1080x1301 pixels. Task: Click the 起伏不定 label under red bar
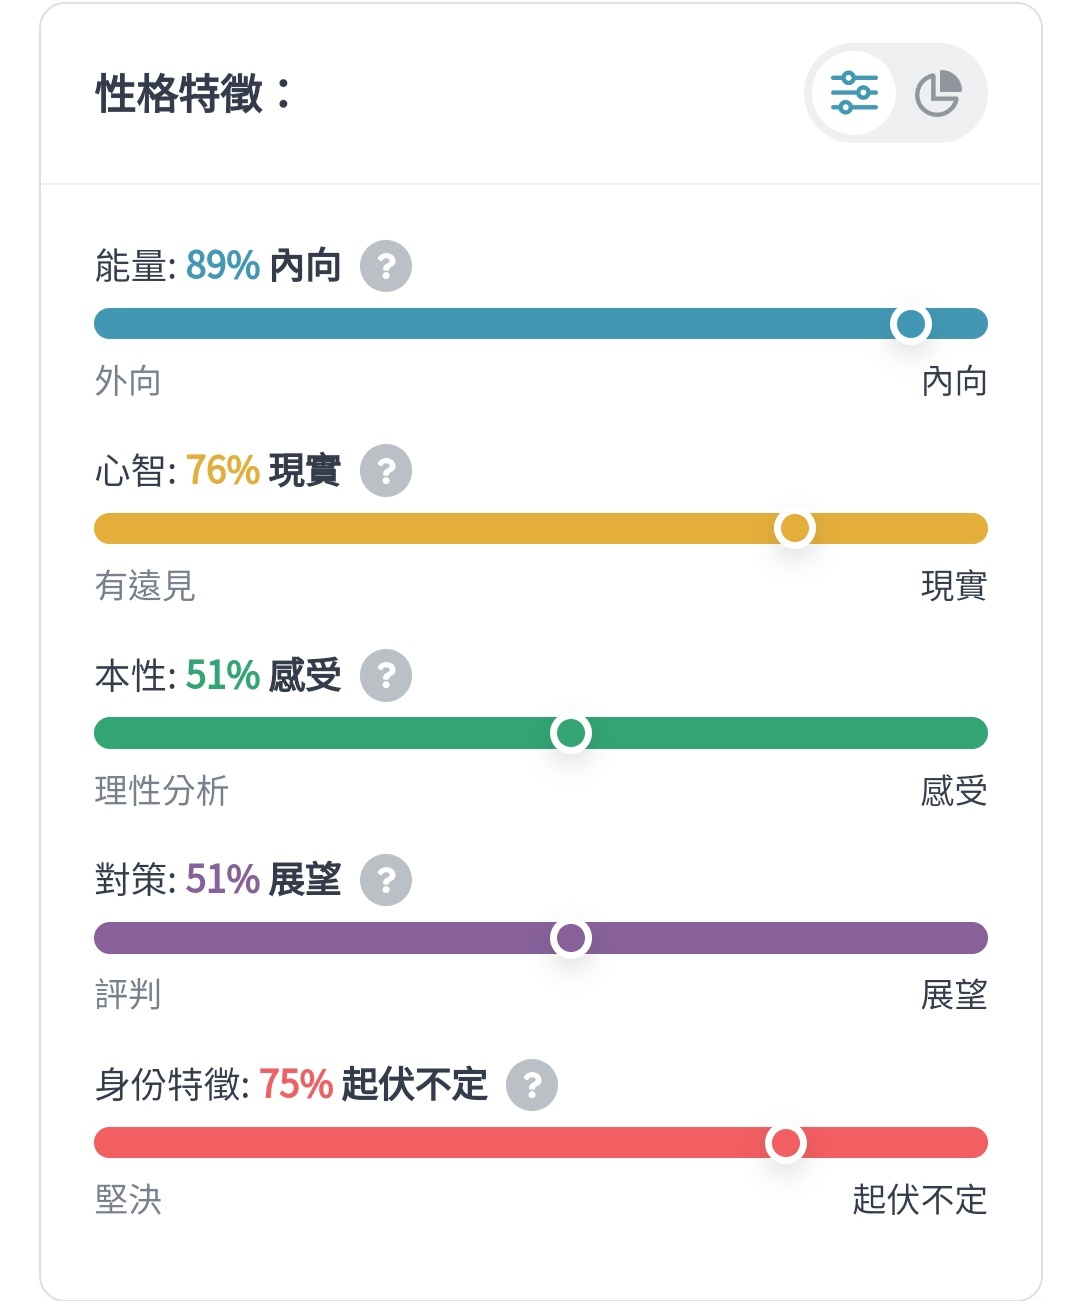920,1200
